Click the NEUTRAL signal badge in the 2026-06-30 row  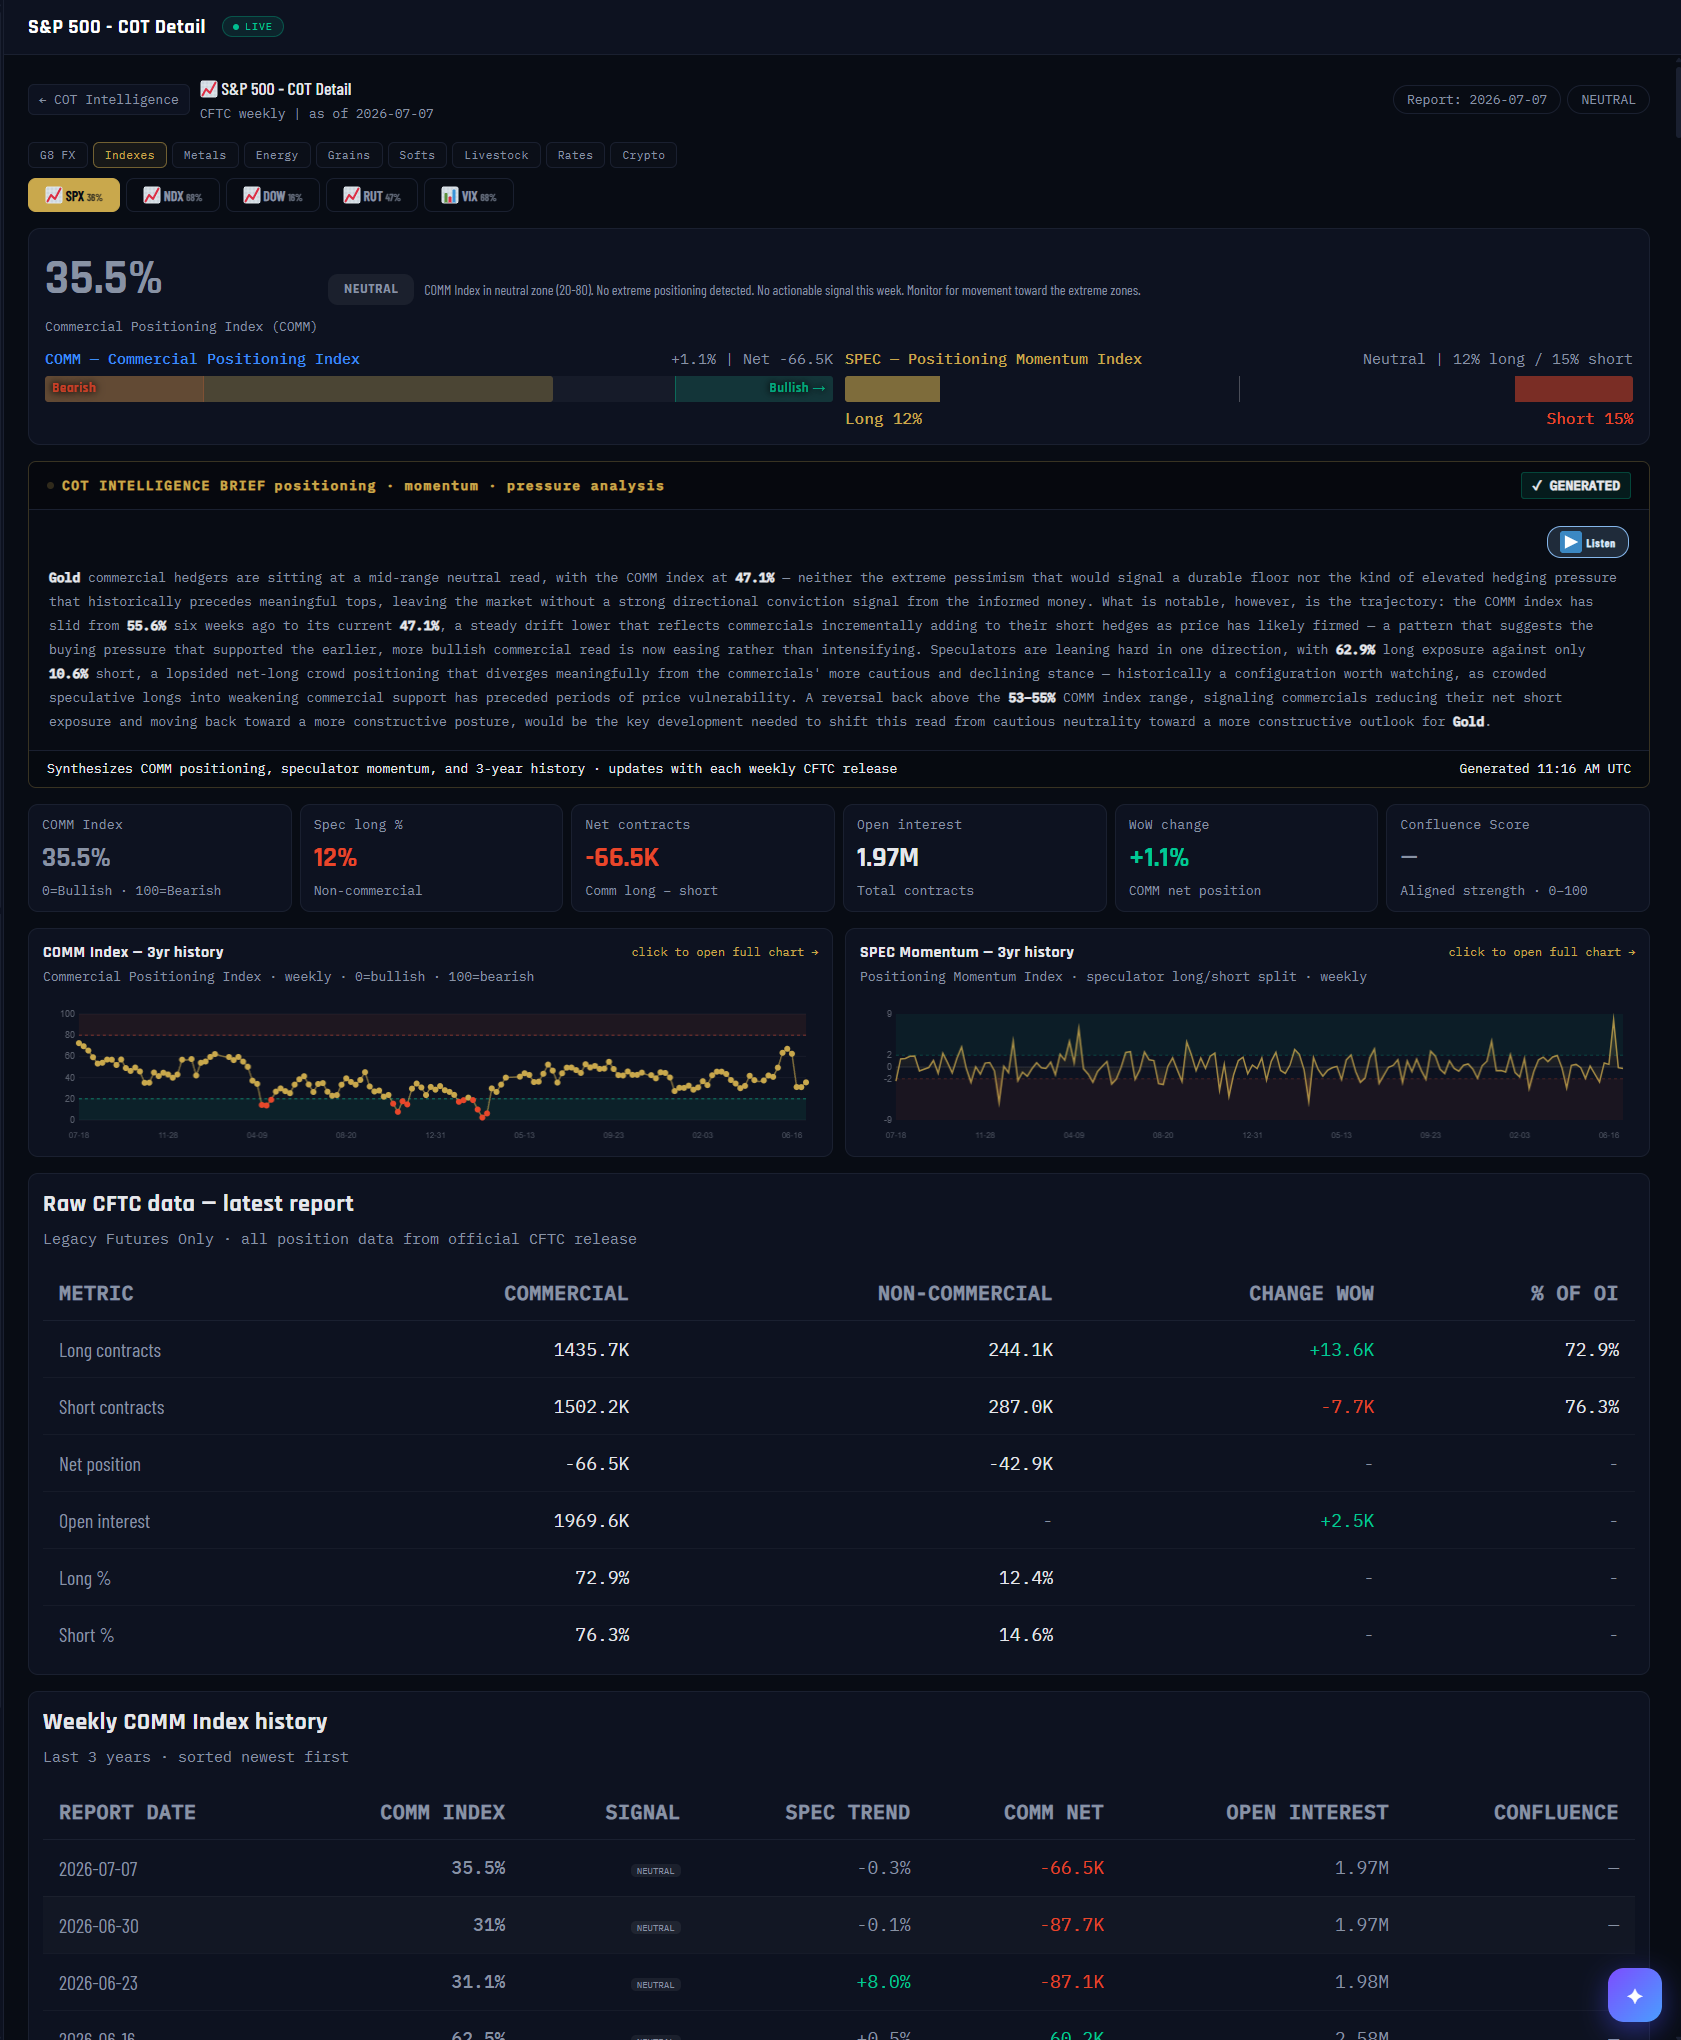pos(656,1928)
